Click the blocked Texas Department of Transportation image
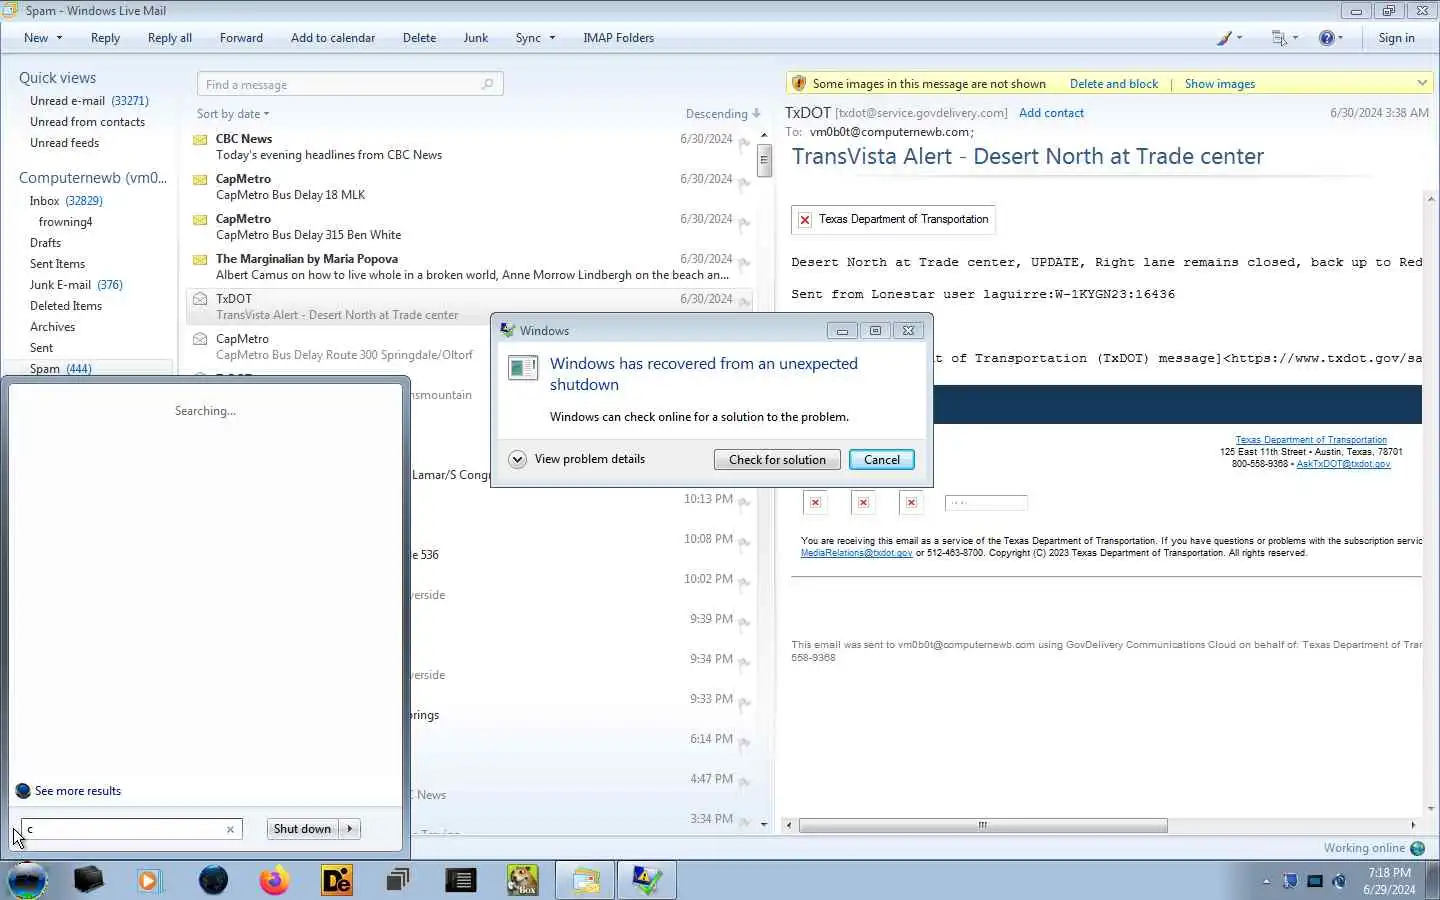 pyautogui.click(x=893, y=219)
